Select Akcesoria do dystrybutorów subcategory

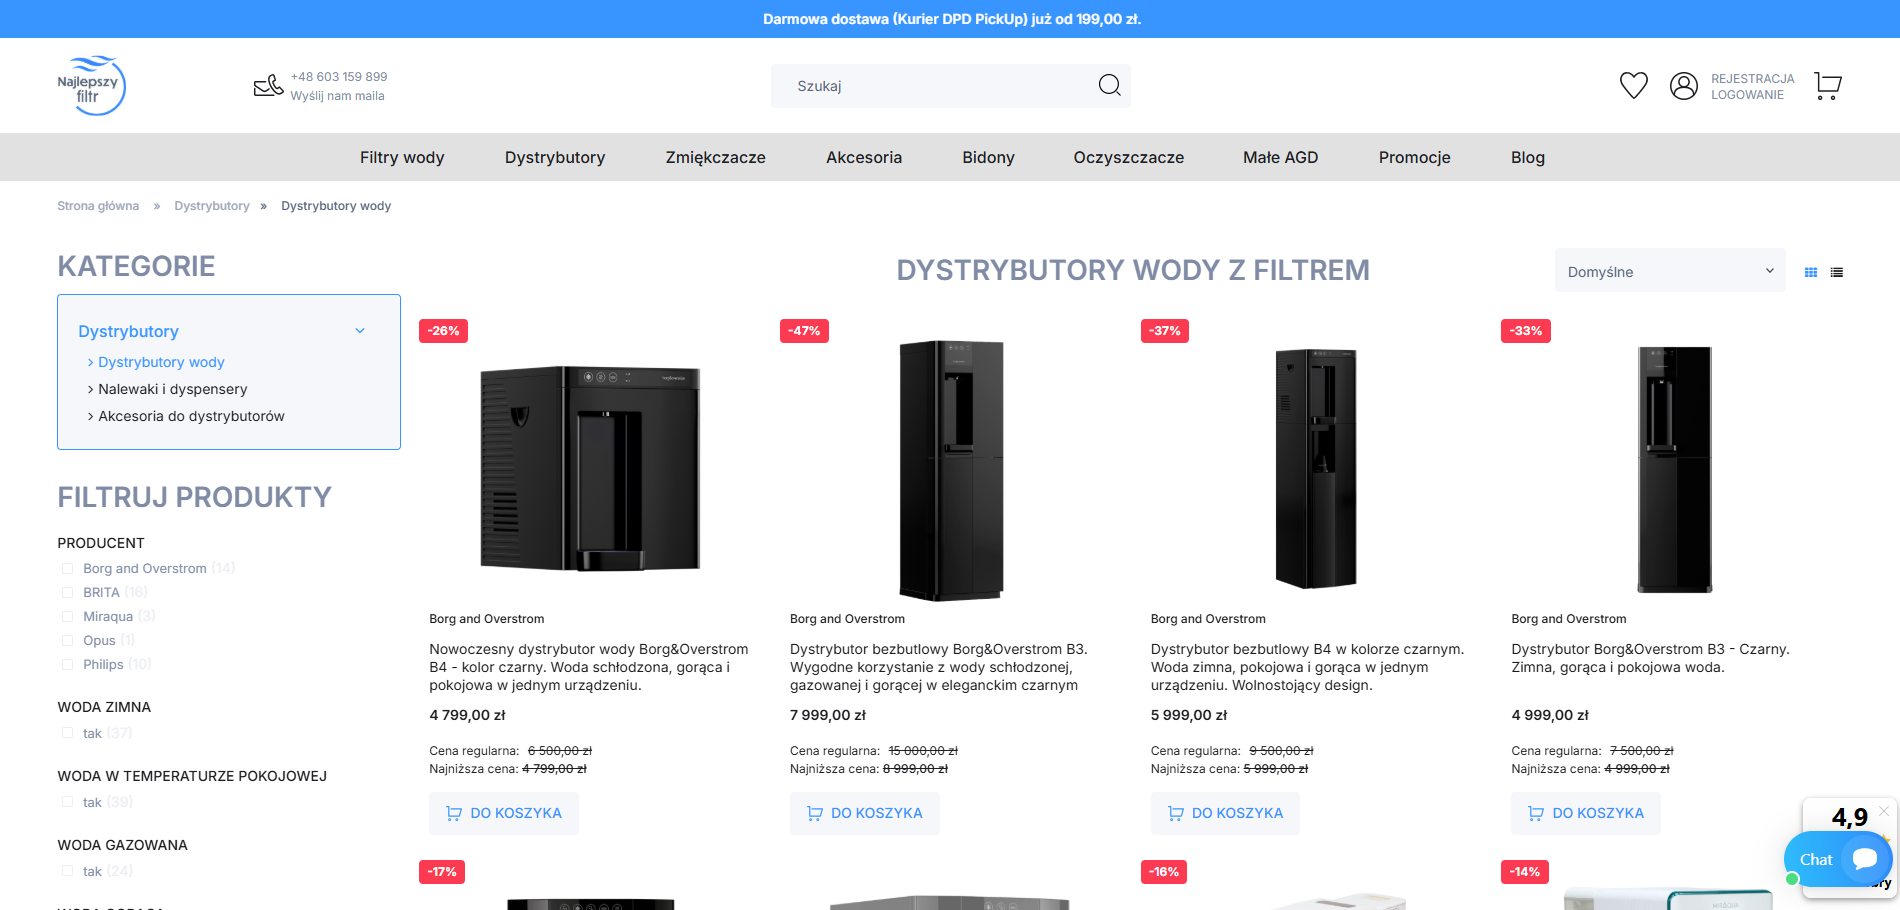tap(191, 416)
